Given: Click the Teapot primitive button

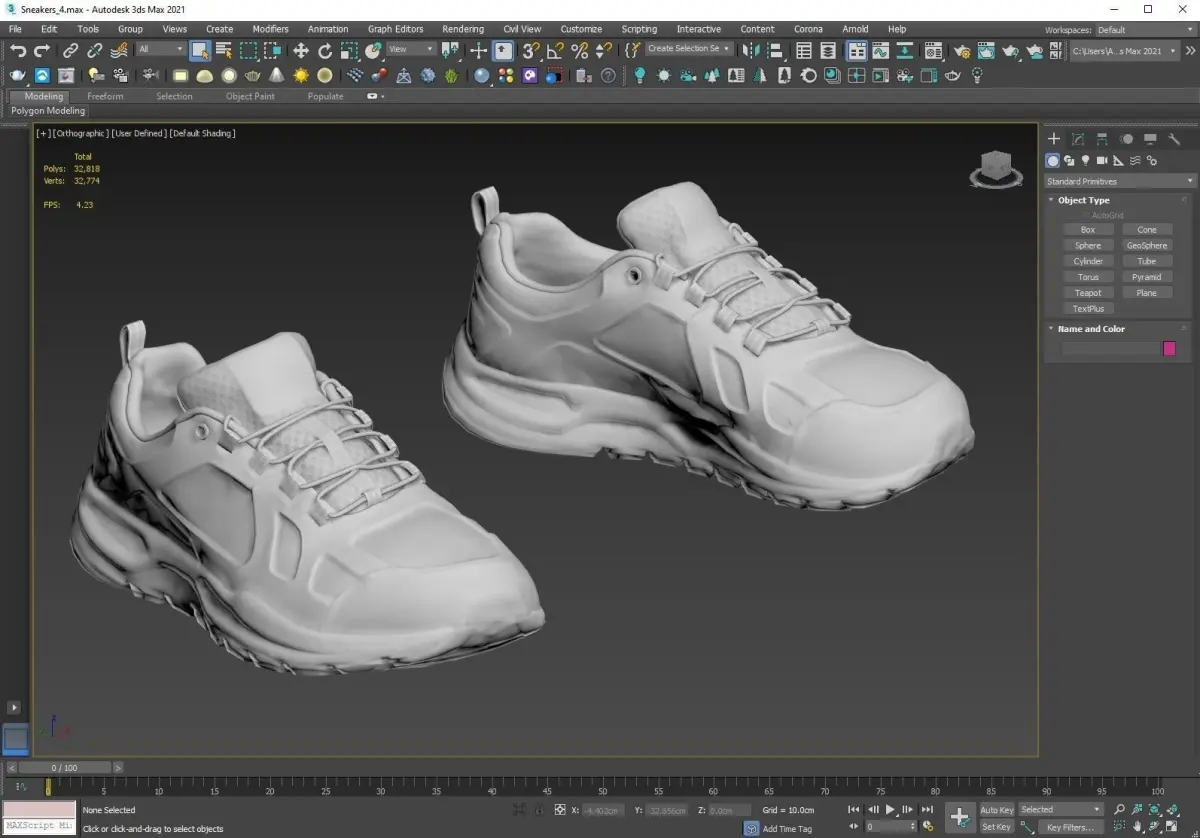Looking at the screenshot, I should click(1088, 293).
